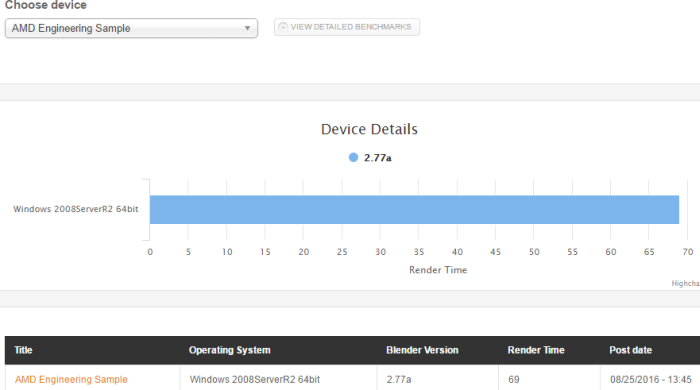Click the Device Details chart title
700x390 pixels.
point(369,129)
